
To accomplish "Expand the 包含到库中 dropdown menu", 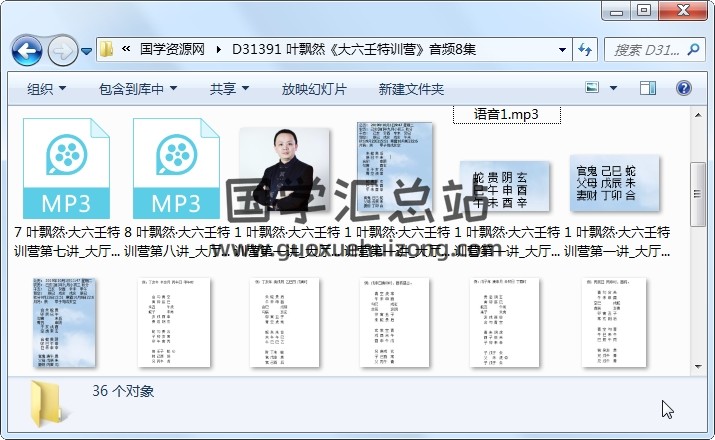I will [x=138, y=89].
